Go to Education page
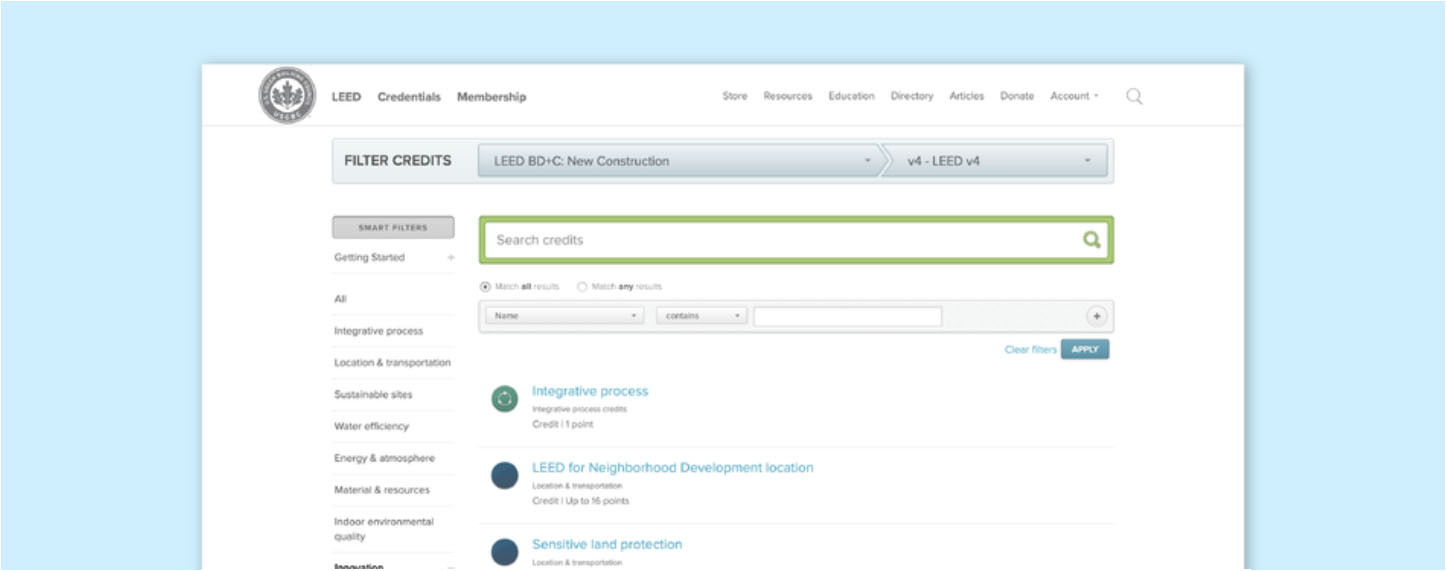Viewport: 1446px width, 571px height. click(852, 96)
